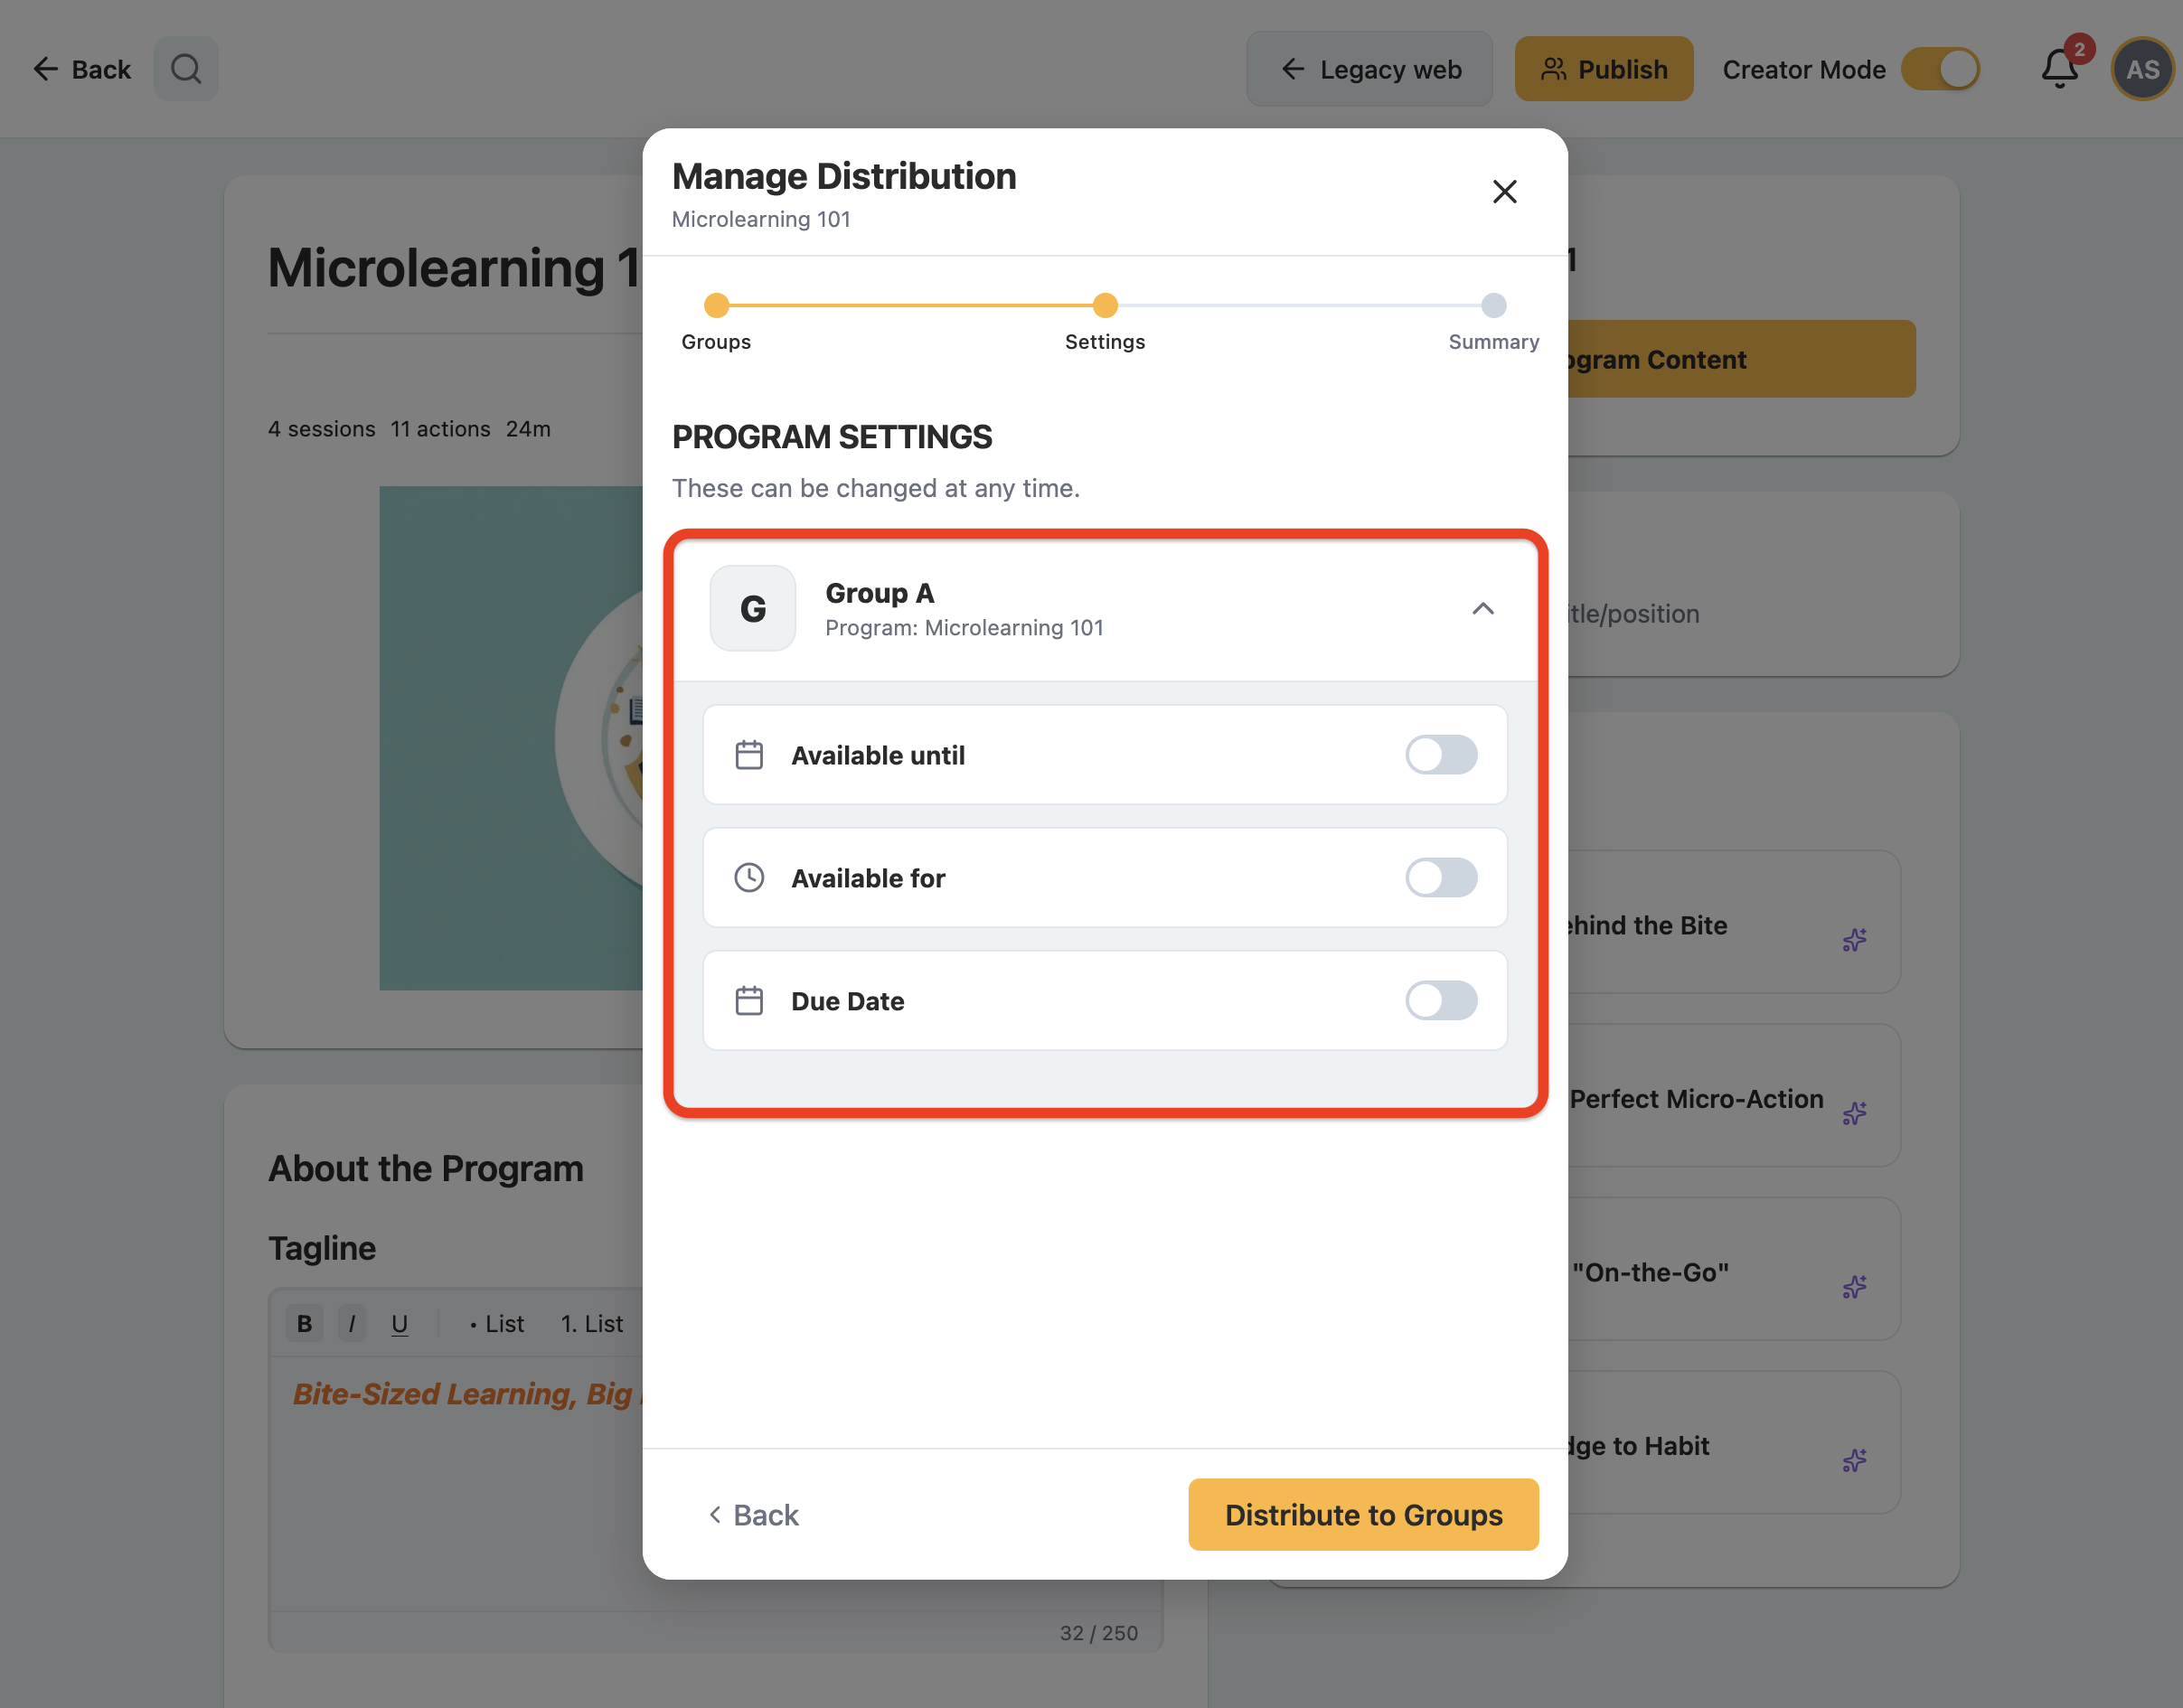Click Distribute to Groups button
Viewport: 2183px width, 1708px height.
1363,1514
